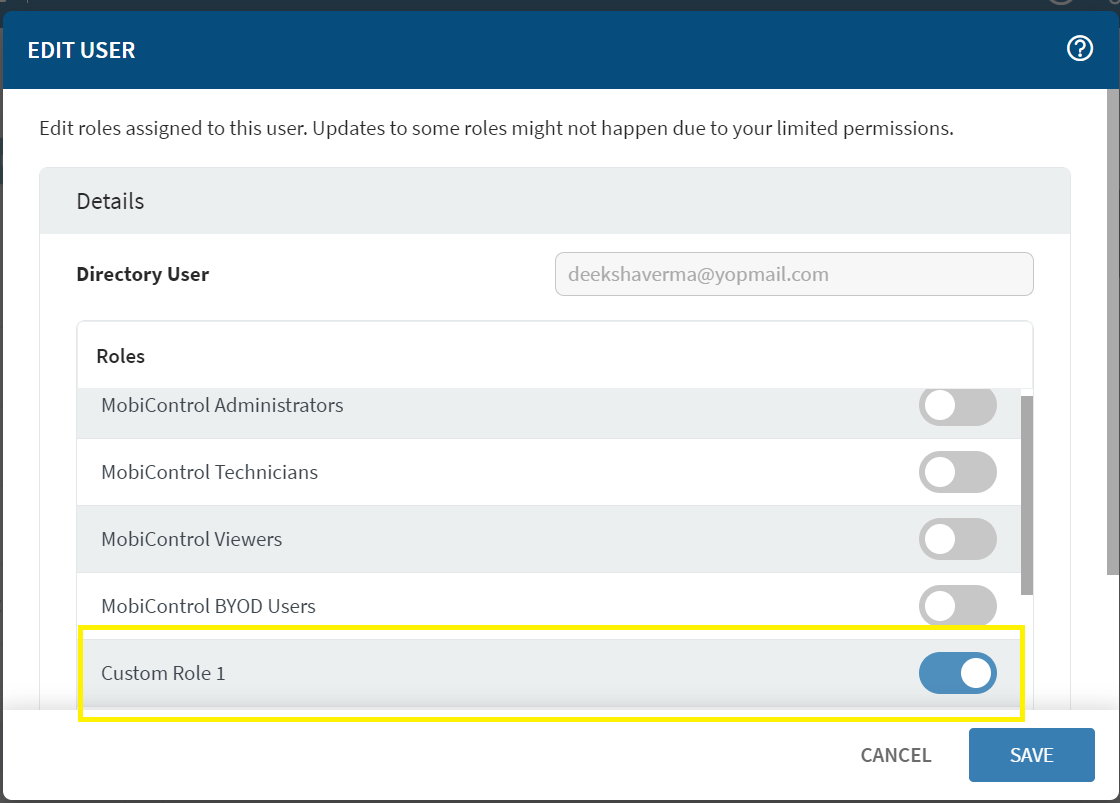Switch on MobiControl BYOD Users toggle
1120x803 pixels.
957,605
